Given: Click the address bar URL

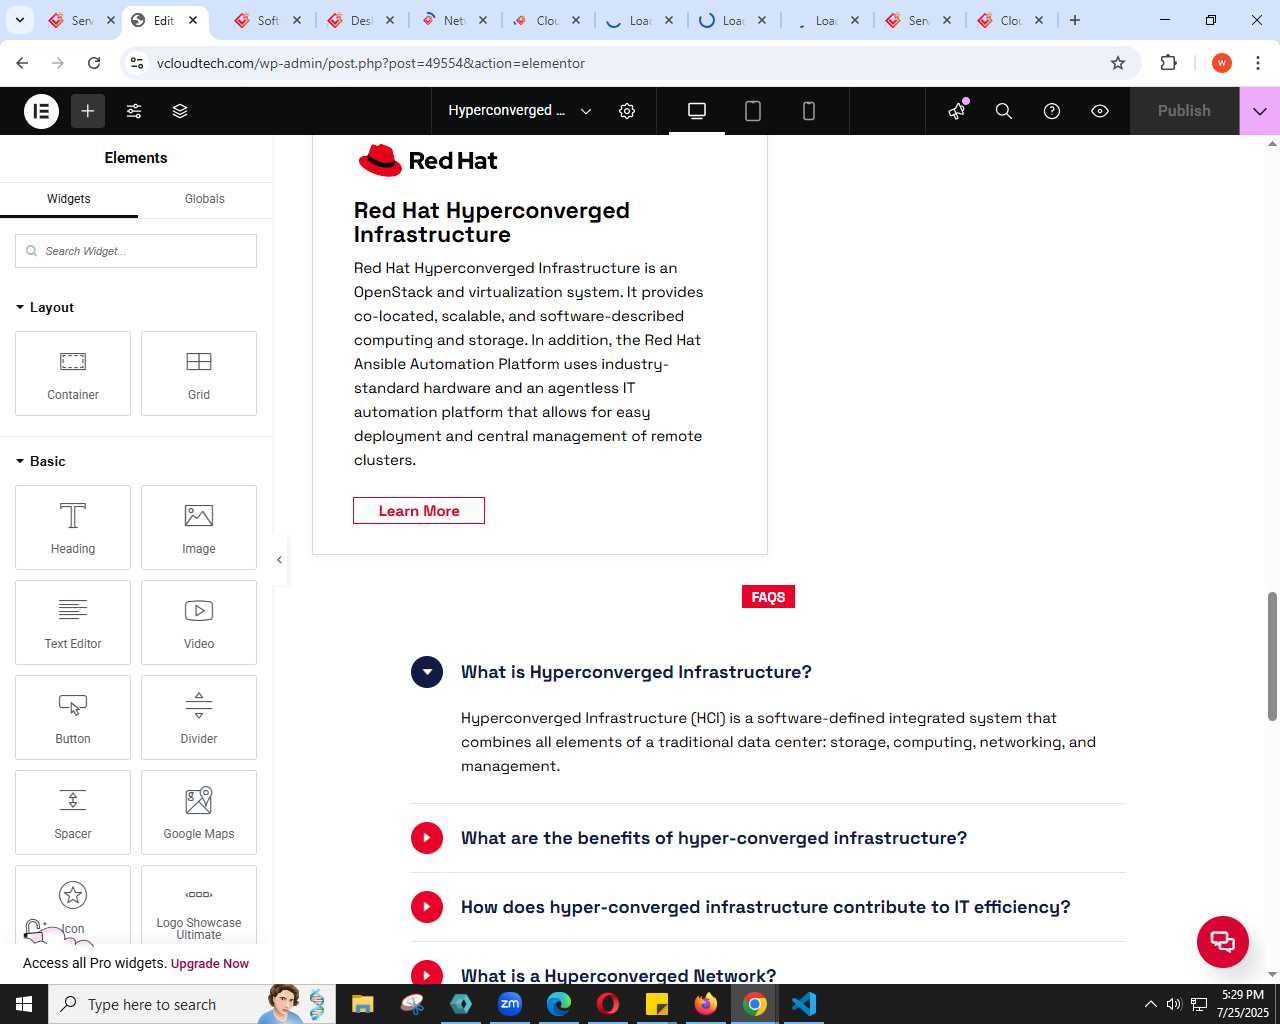Looking at the screenshot, I should click(x=371, y=63).
